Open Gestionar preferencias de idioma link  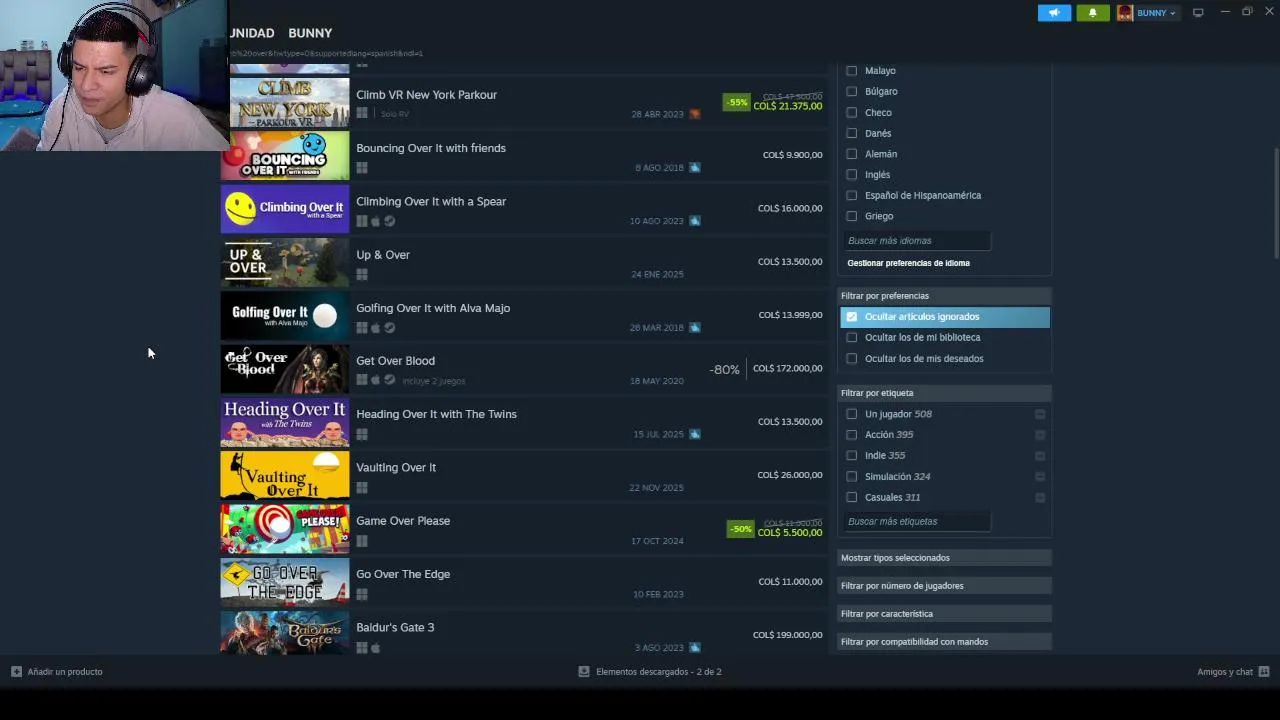(x=908, y=263)
